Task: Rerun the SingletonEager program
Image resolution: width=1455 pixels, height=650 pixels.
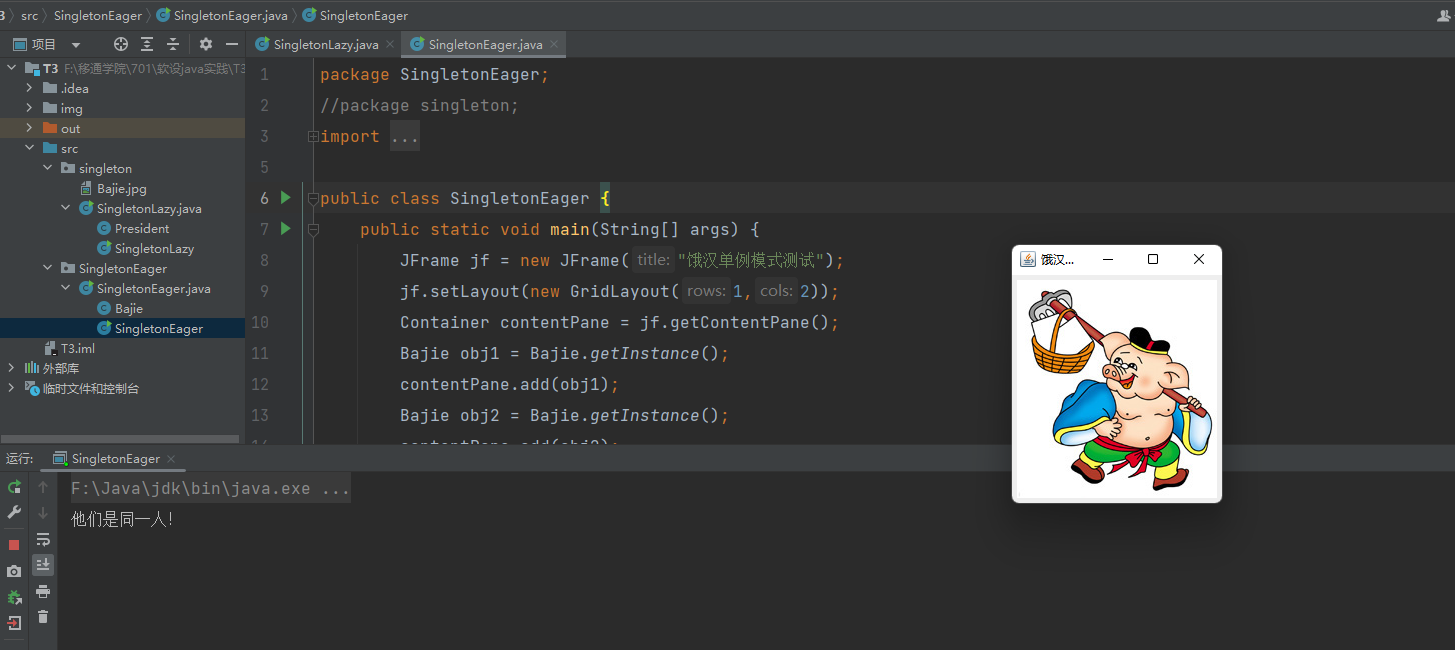Action: click(x=14, y=487)
